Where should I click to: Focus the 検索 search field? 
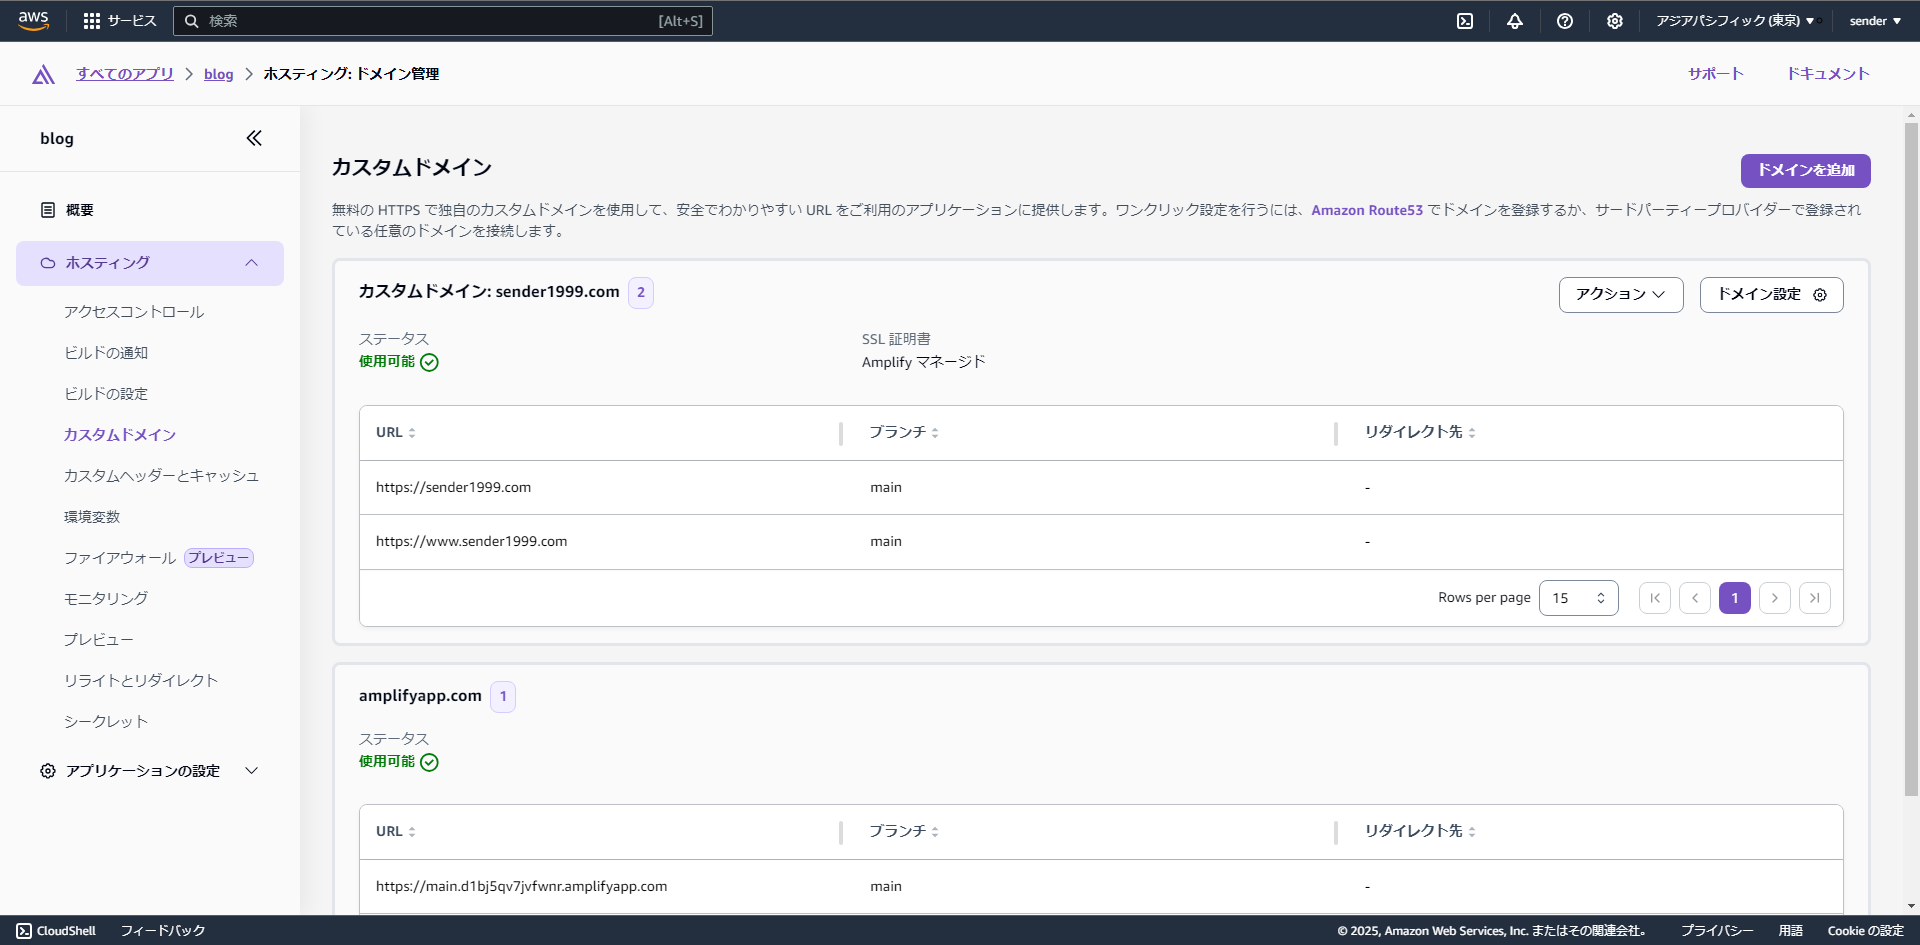(443, 21)
